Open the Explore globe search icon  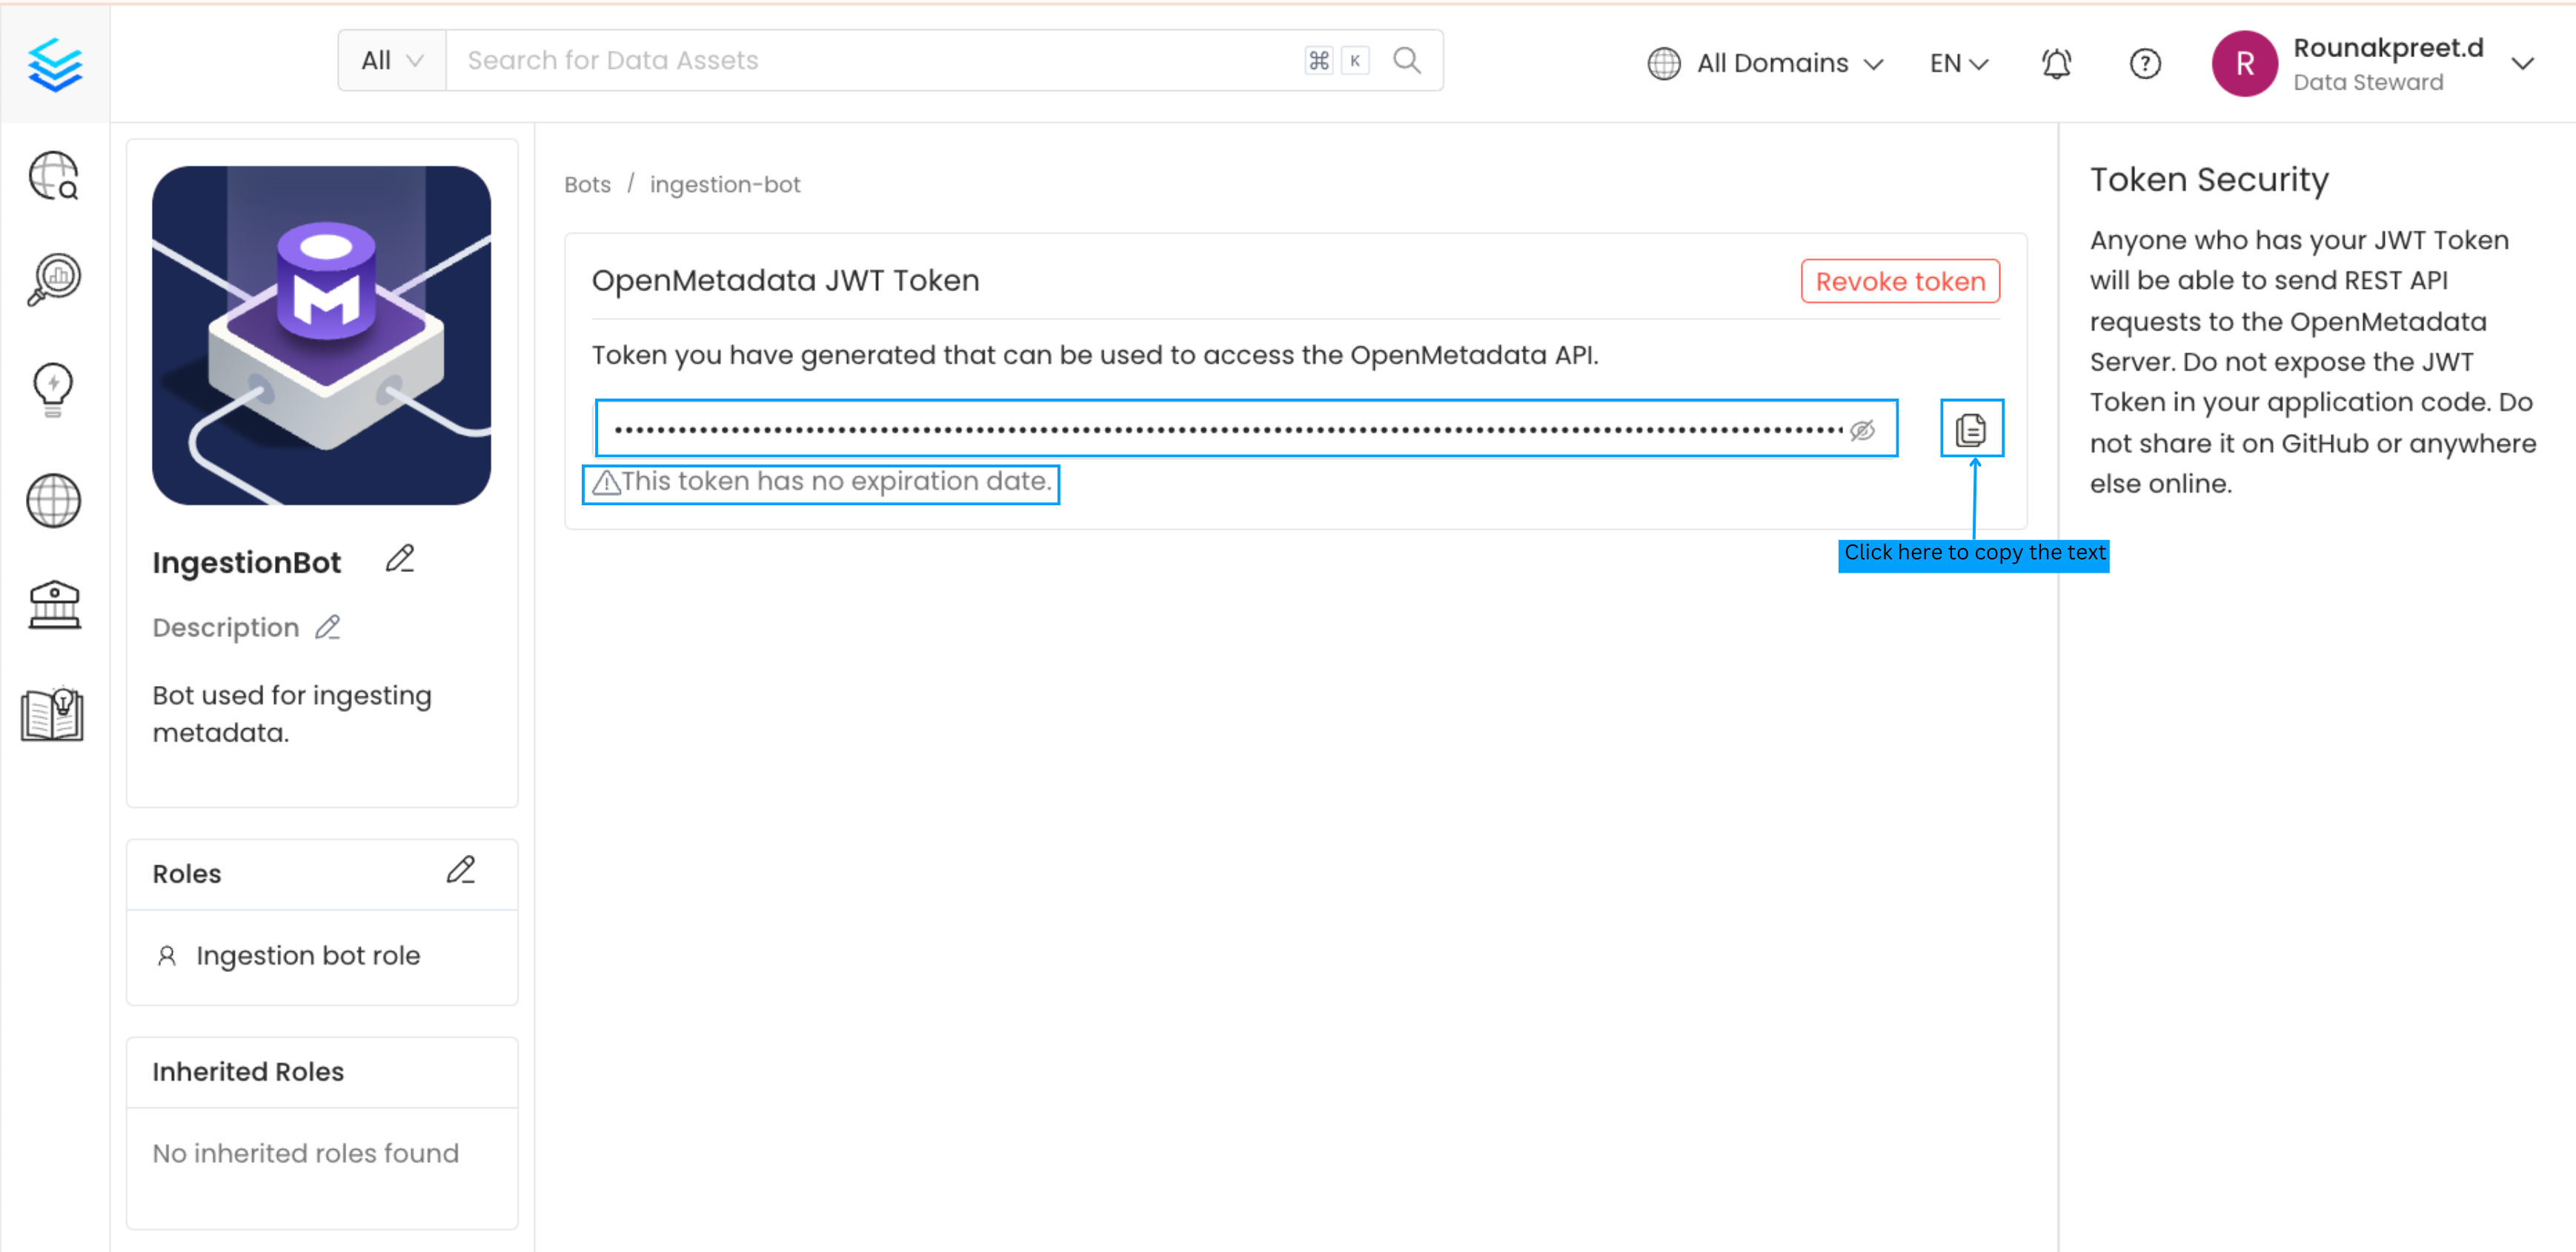[x=54, y=176]
